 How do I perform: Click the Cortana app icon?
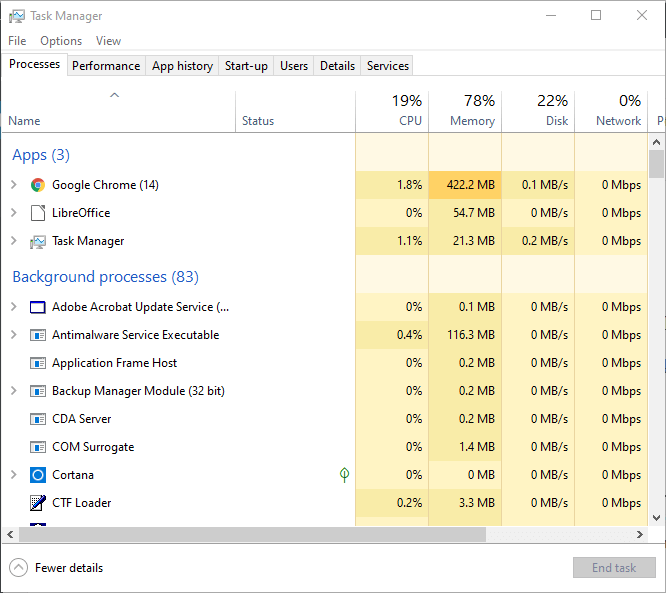[x=38, y=475]
